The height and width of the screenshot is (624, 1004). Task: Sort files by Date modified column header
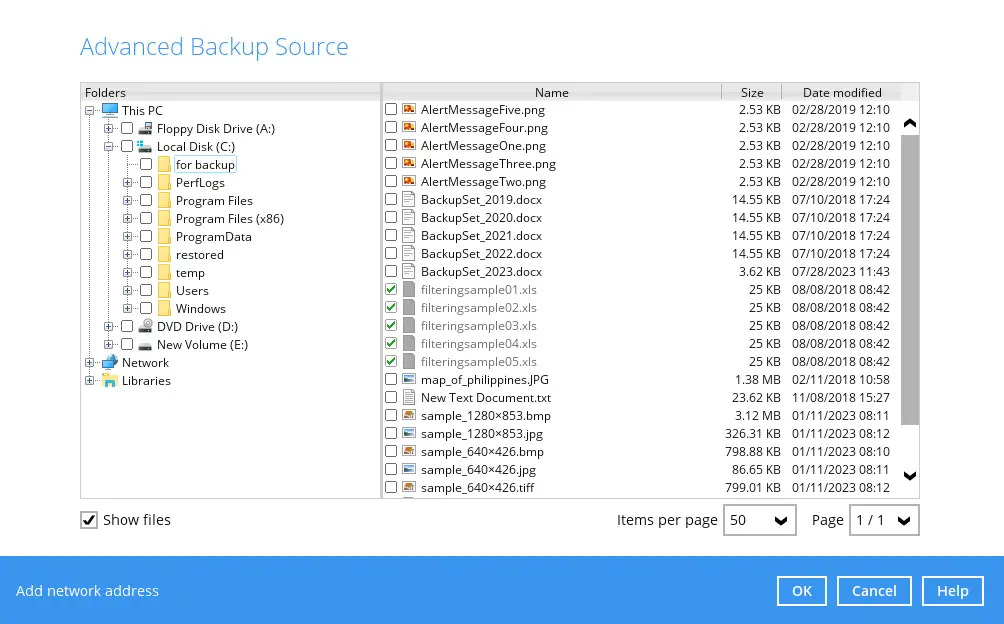(x=841, y=93)
